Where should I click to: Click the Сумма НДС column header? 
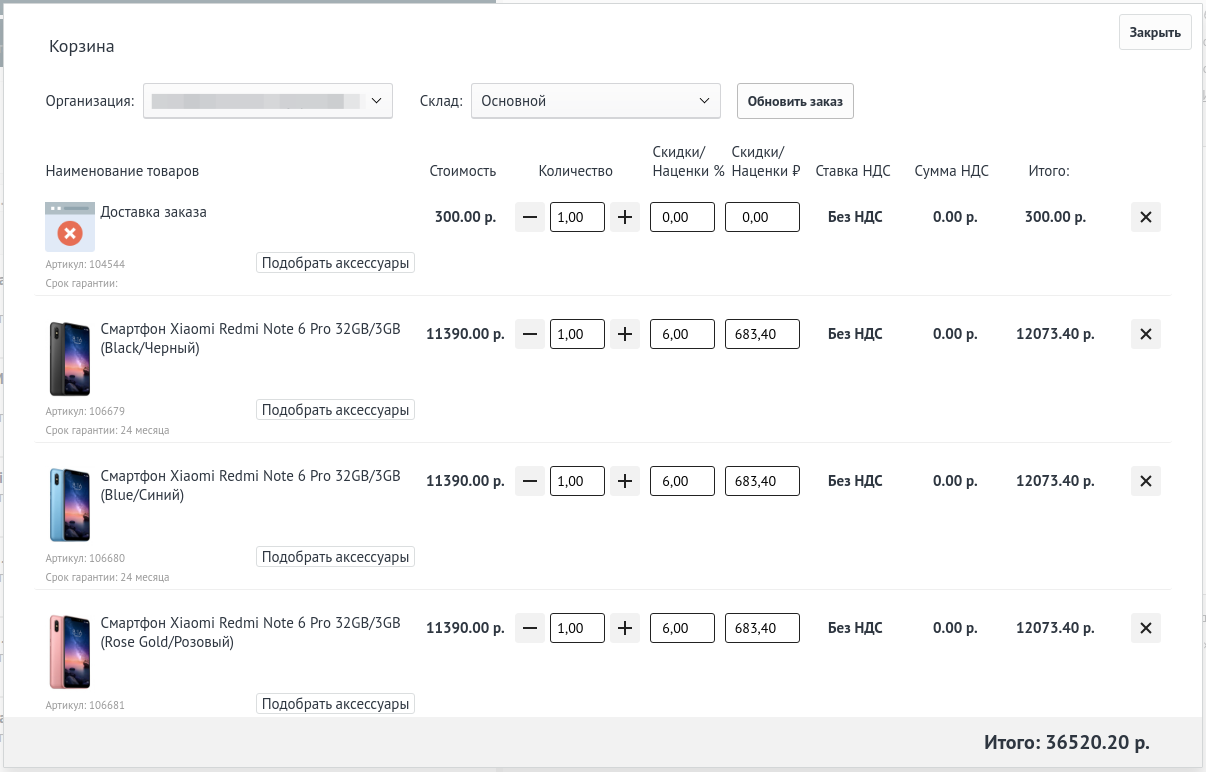point(952,171)
